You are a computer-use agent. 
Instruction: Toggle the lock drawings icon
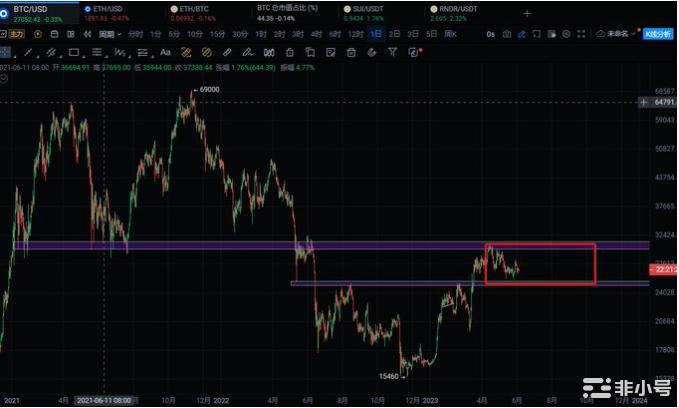(x=289, y=53)
